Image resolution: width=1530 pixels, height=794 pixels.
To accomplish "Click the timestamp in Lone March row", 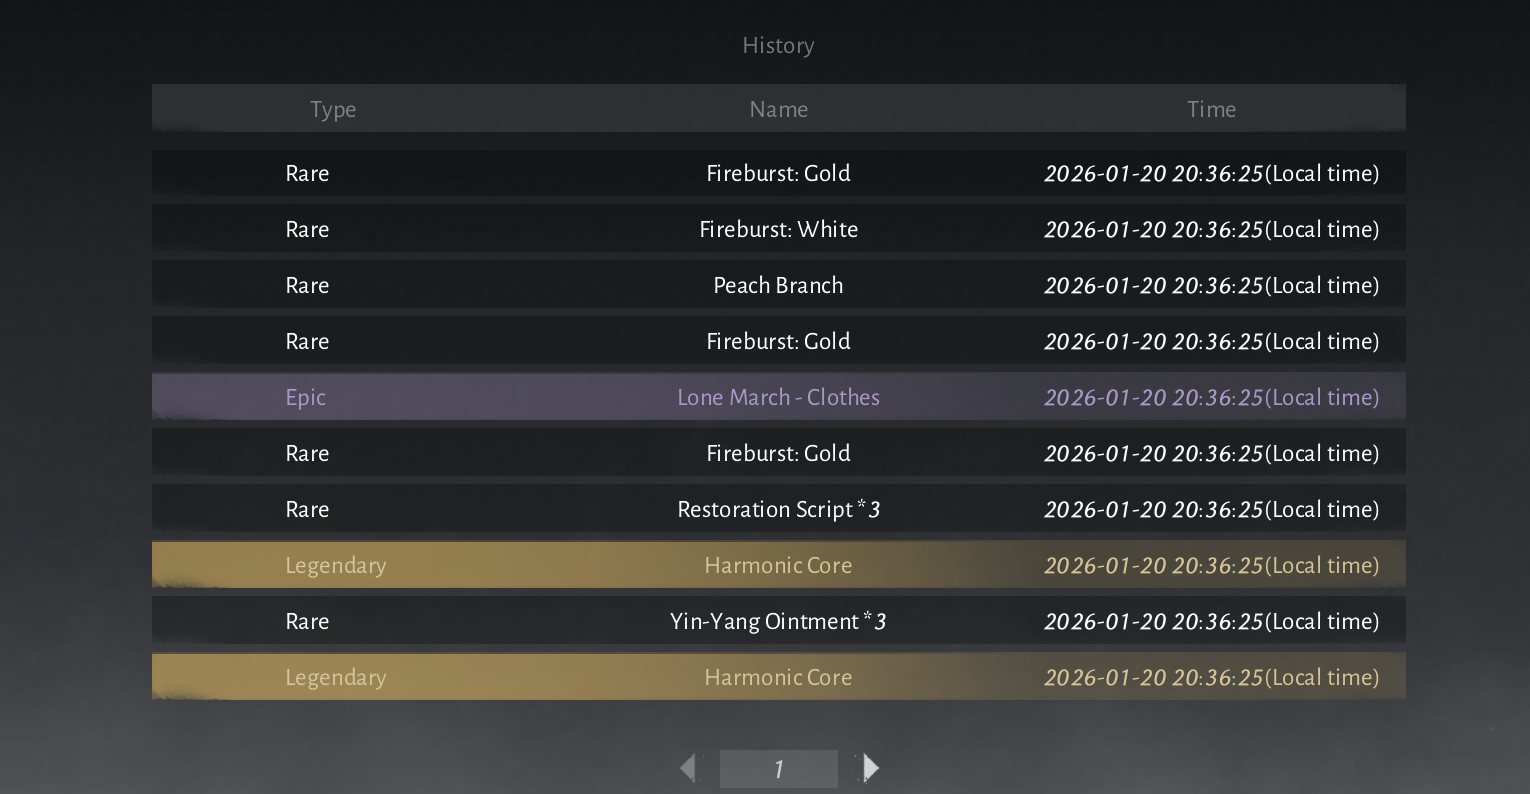I will coord(1211,397).
